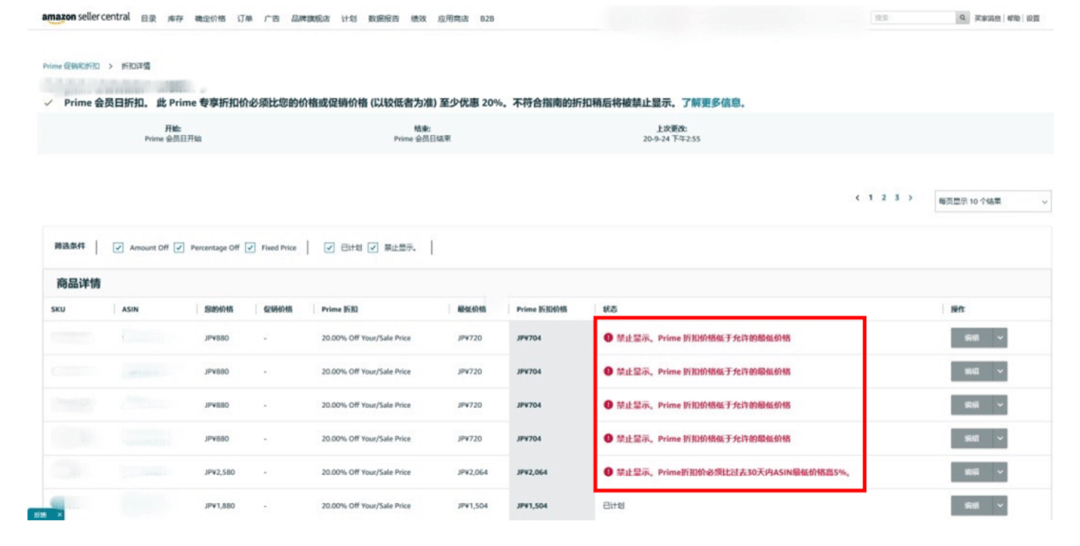The height and width of the screenshot is (546, 1080).
Task: Click the red error icon in first row
Action: pyautogui.click(x=608, y=338)
